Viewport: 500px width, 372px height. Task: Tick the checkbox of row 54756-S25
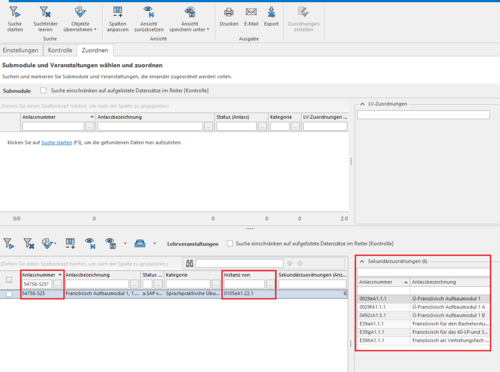click(9, 294)
